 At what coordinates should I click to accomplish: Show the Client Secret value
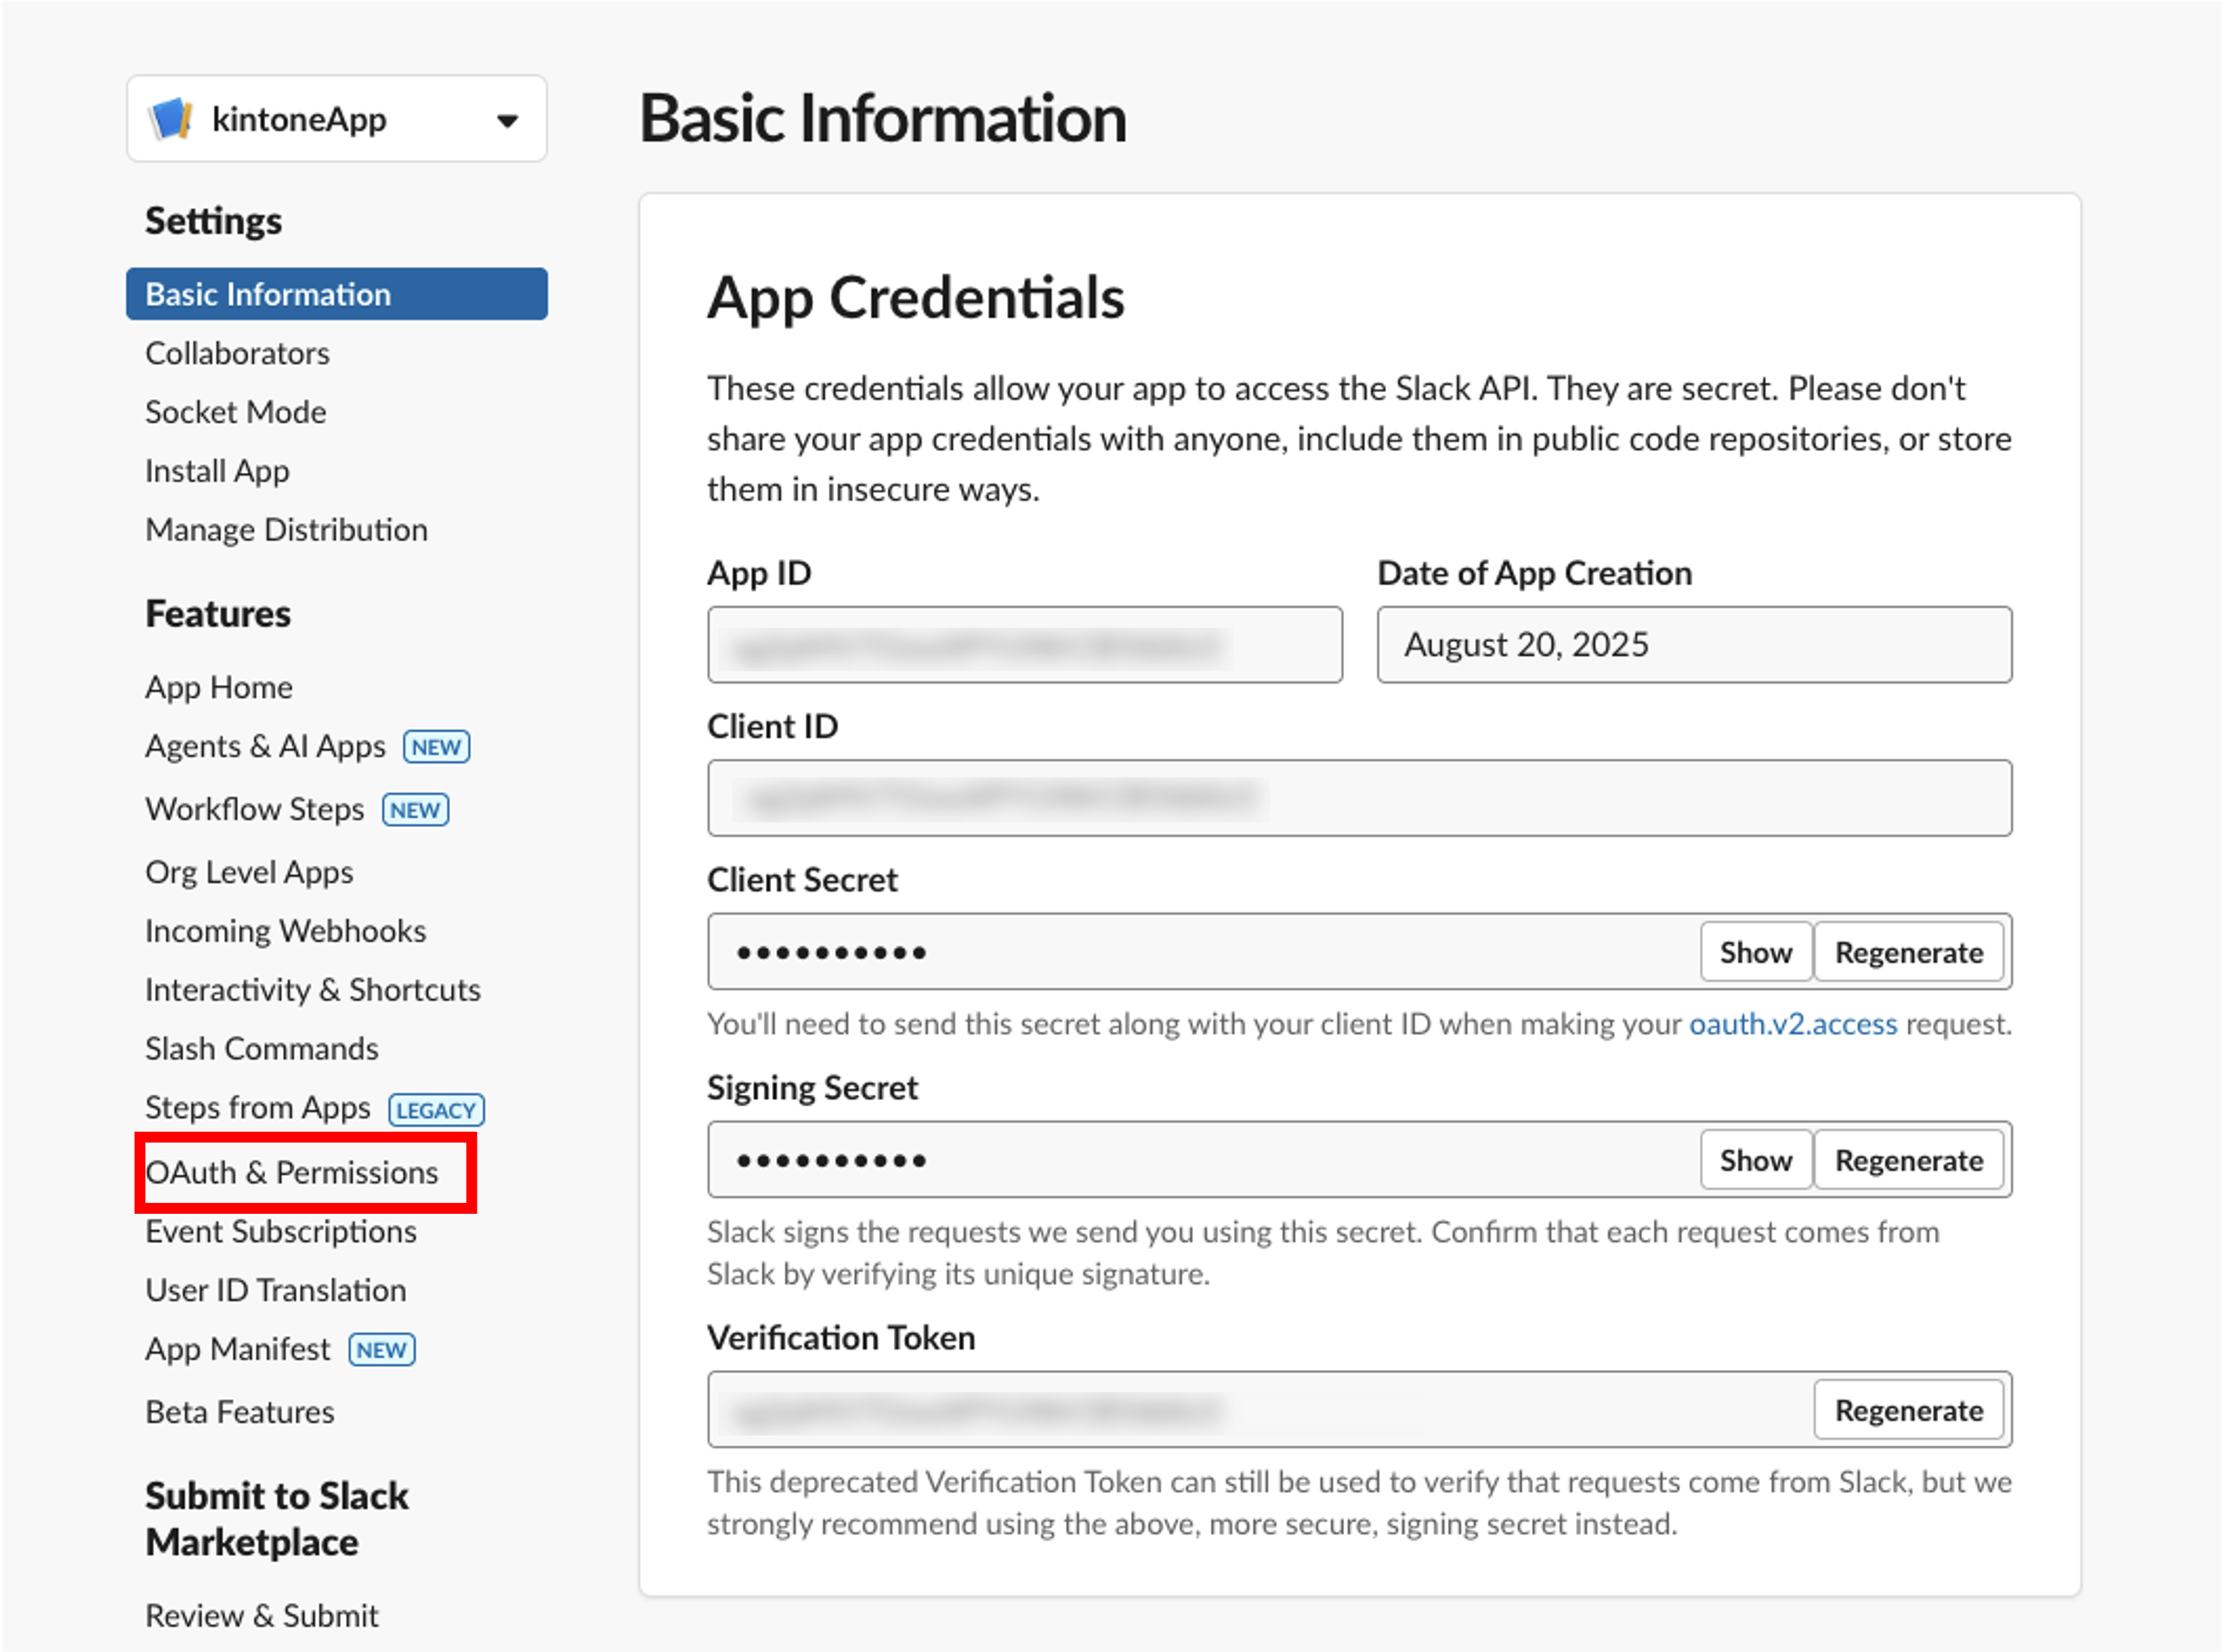[x=1755, y=952]
